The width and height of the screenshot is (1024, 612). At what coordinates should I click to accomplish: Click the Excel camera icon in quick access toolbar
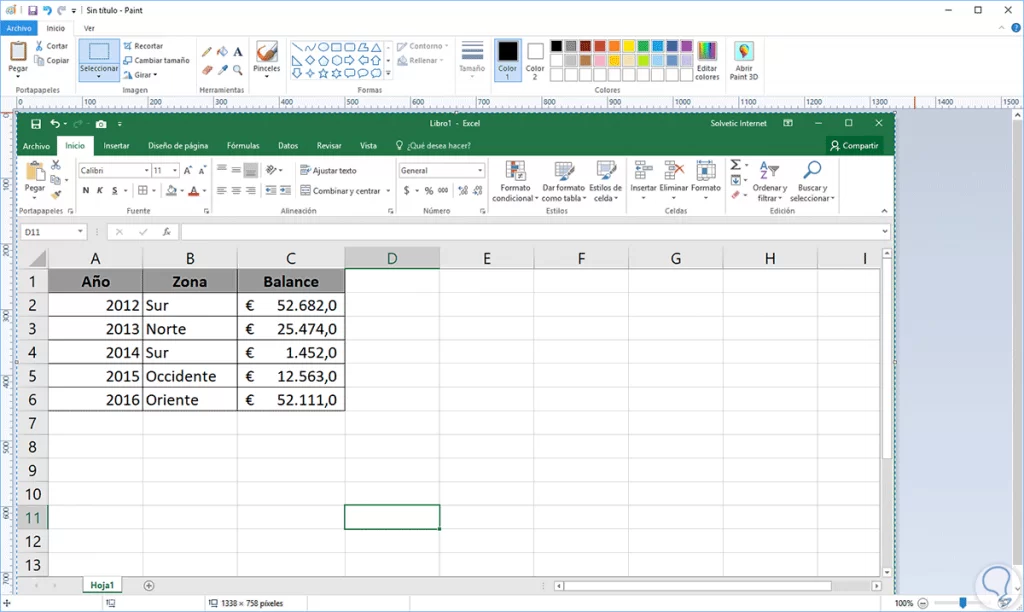point(101,123)
